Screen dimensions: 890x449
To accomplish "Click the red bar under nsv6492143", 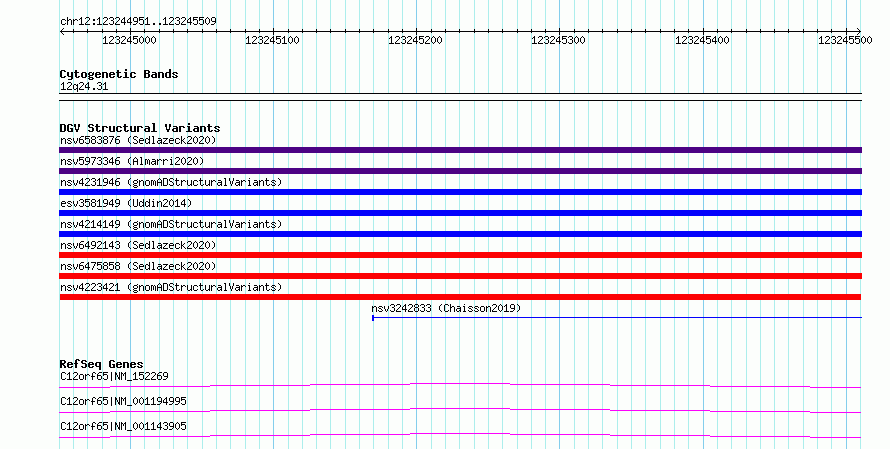I will click(460, 255).
